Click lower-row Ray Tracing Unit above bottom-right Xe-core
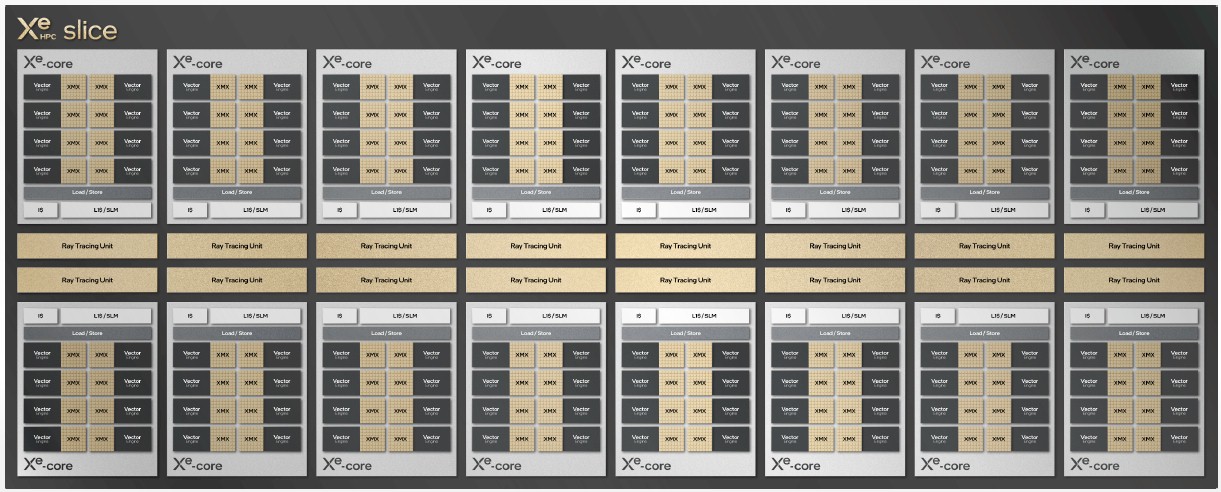 1134,280
